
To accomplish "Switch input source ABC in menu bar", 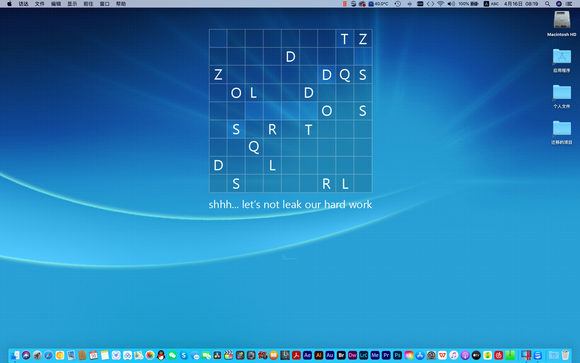I will (x=491, y=4).
